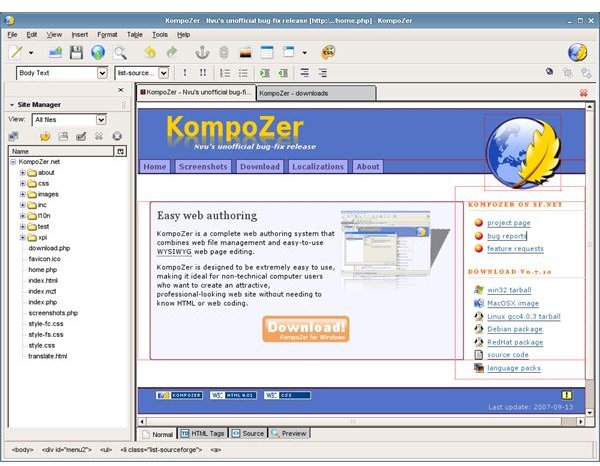Image resolution: width=600 pixels, height=466 pixels.
Task: Select home.php in file tree
Action: [42, 270]
